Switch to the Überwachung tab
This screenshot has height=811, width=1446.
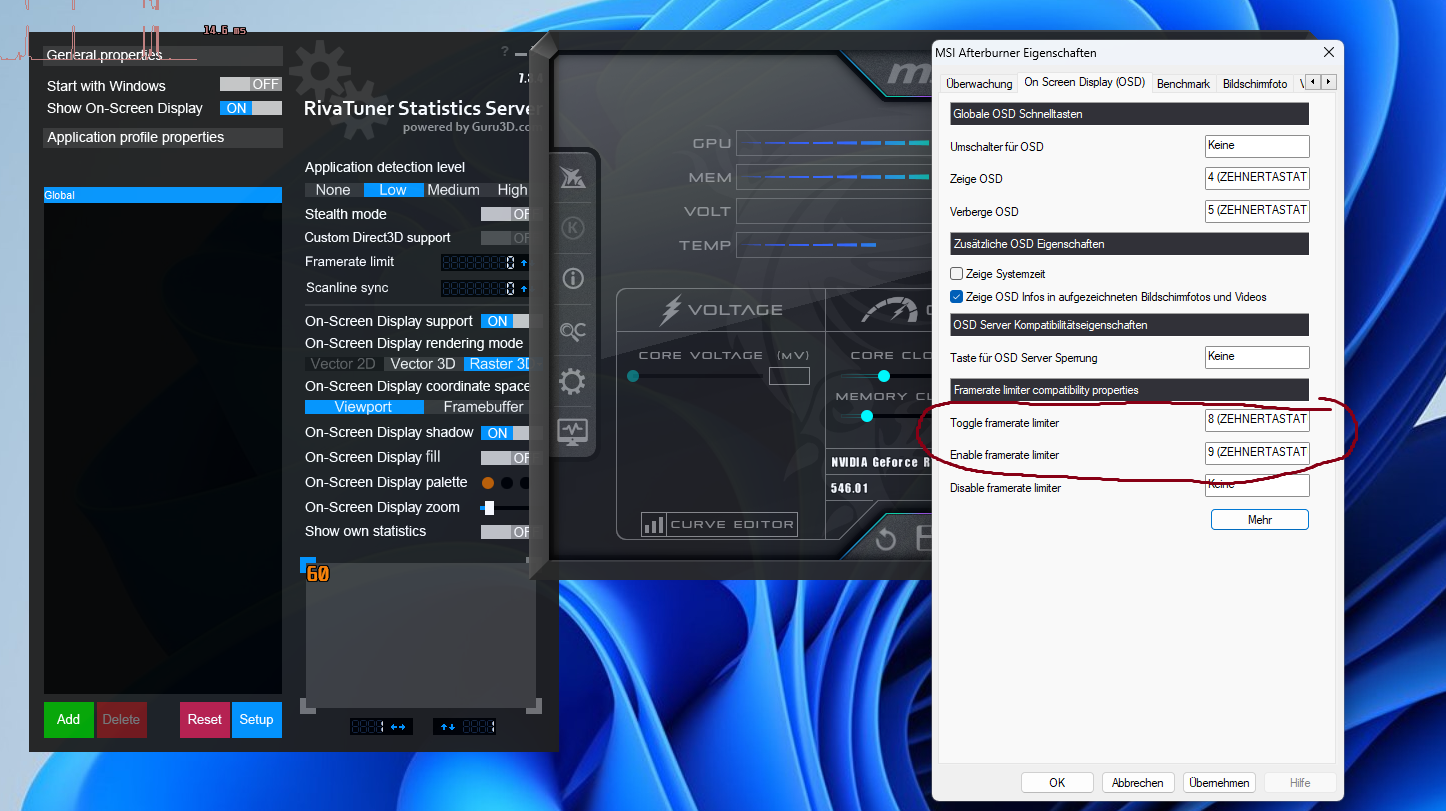(979, 84)
